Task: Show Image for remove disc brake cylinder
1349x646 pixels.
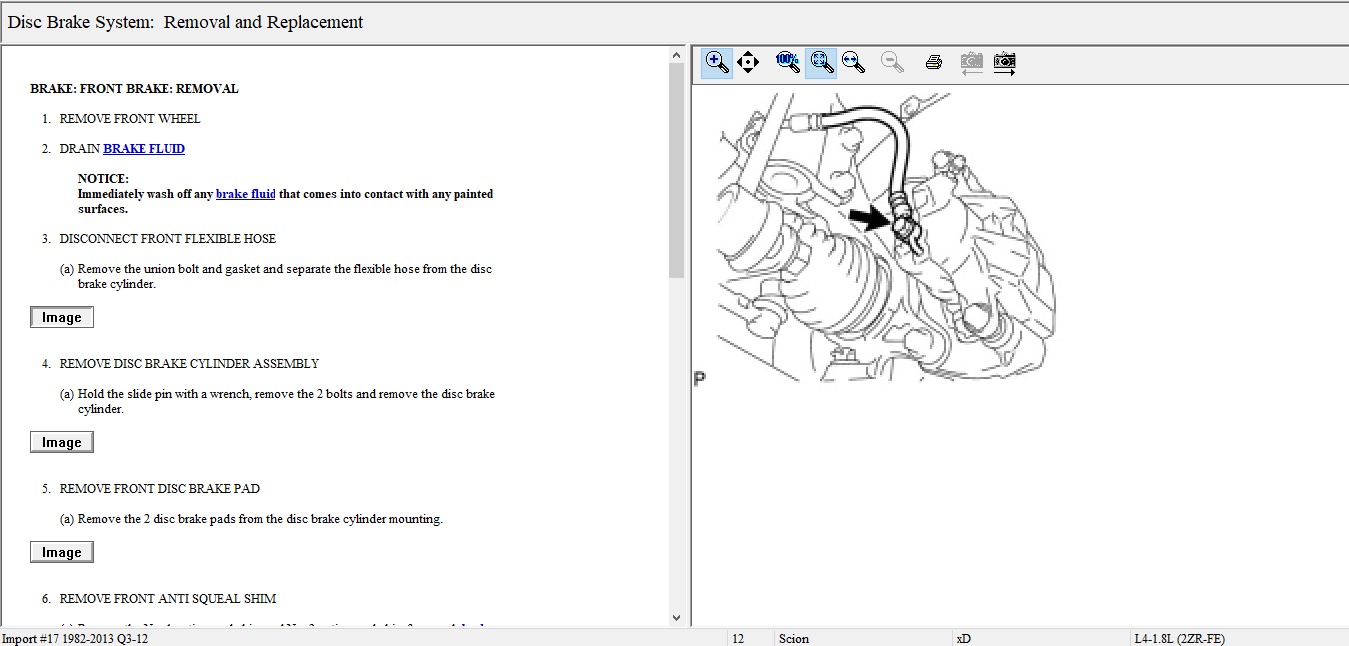Action: point(62,443)
